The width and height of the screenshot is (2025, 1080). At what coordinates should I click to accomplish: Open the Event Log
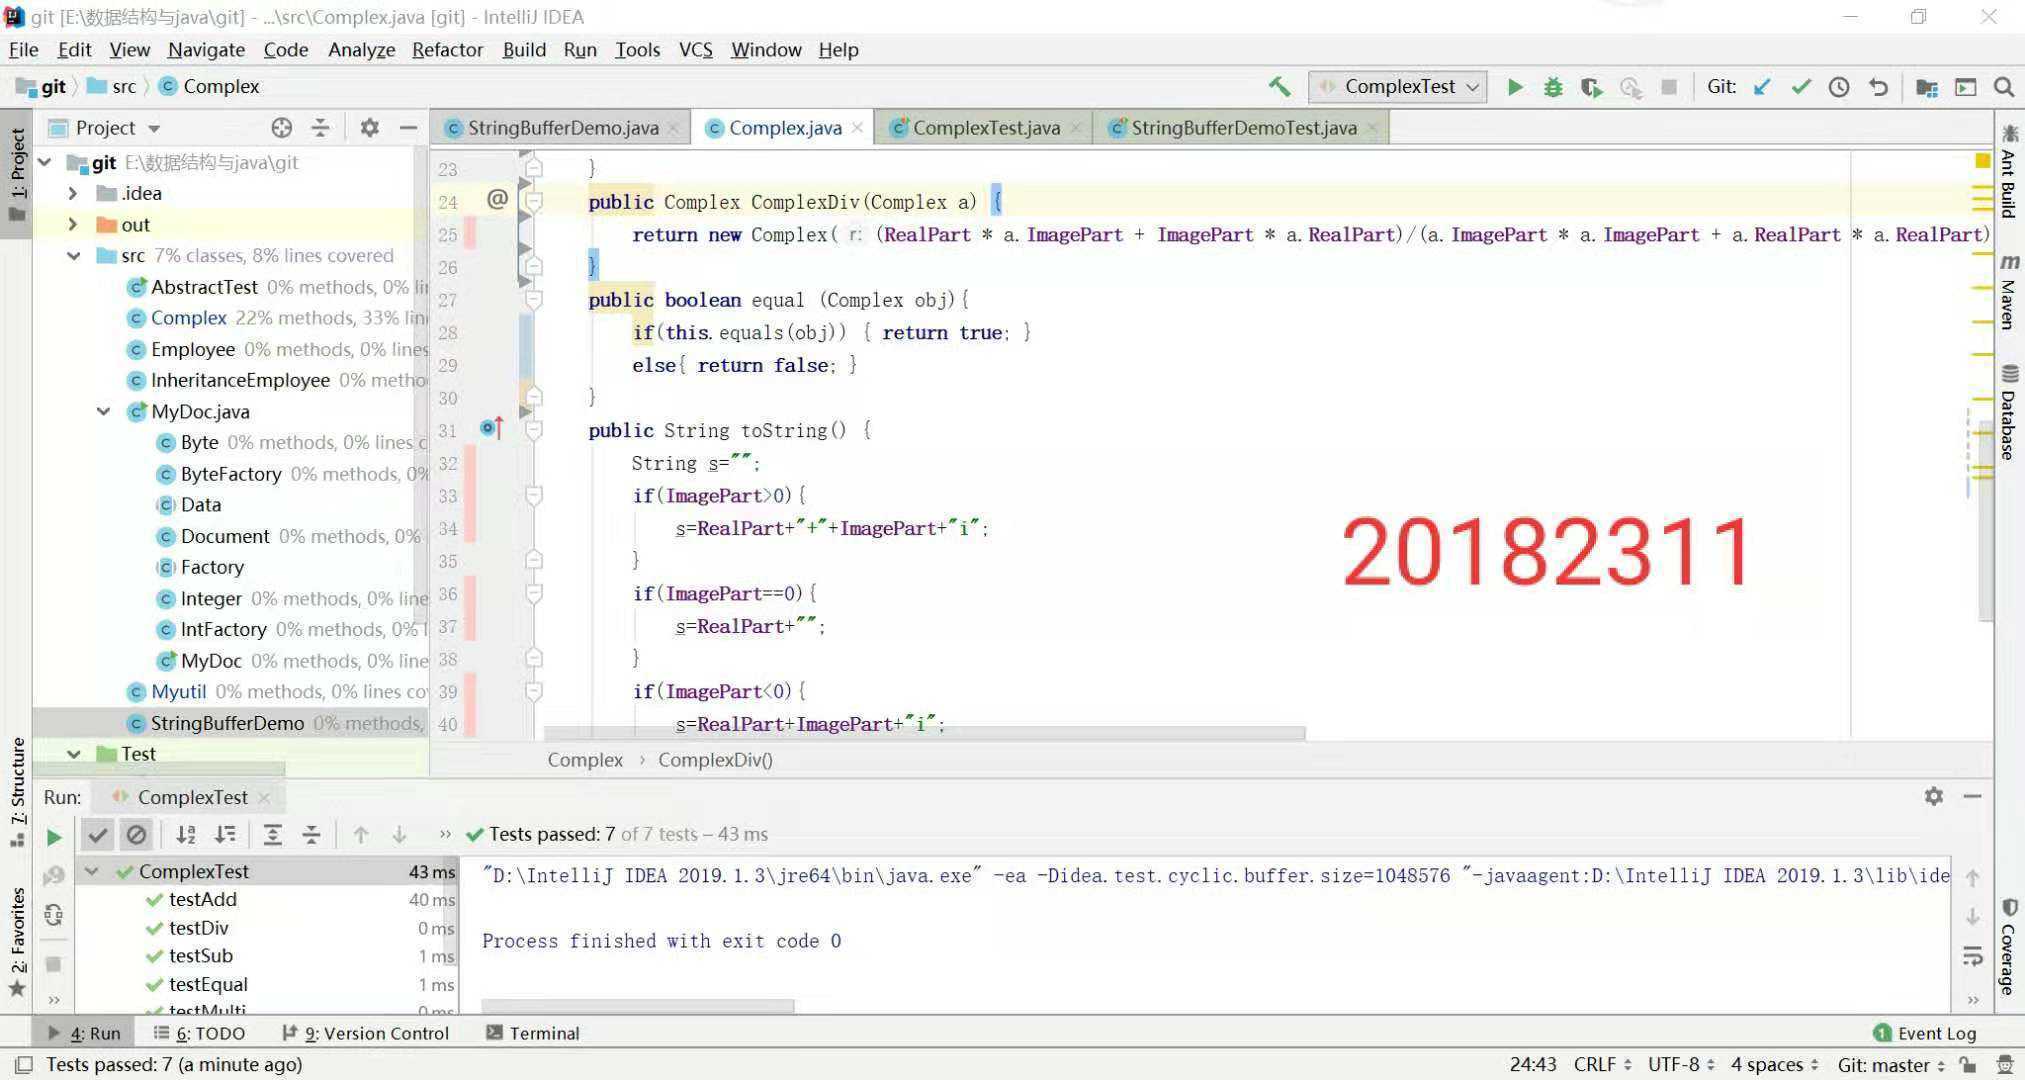coord(1924,1033)
